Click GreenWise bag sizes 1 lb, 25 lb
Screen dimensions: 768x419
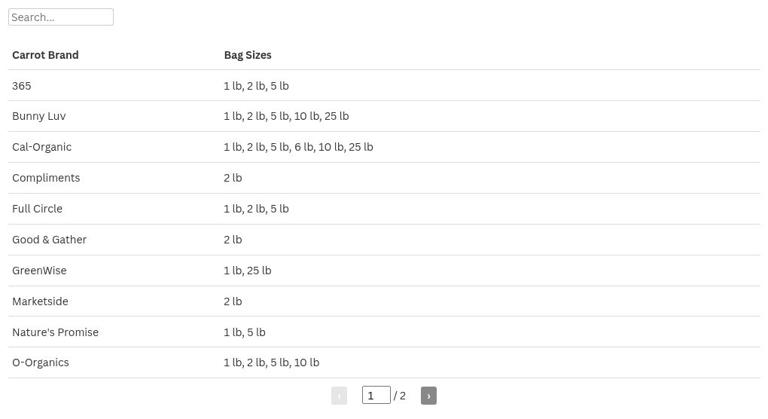tap(247, 271)
